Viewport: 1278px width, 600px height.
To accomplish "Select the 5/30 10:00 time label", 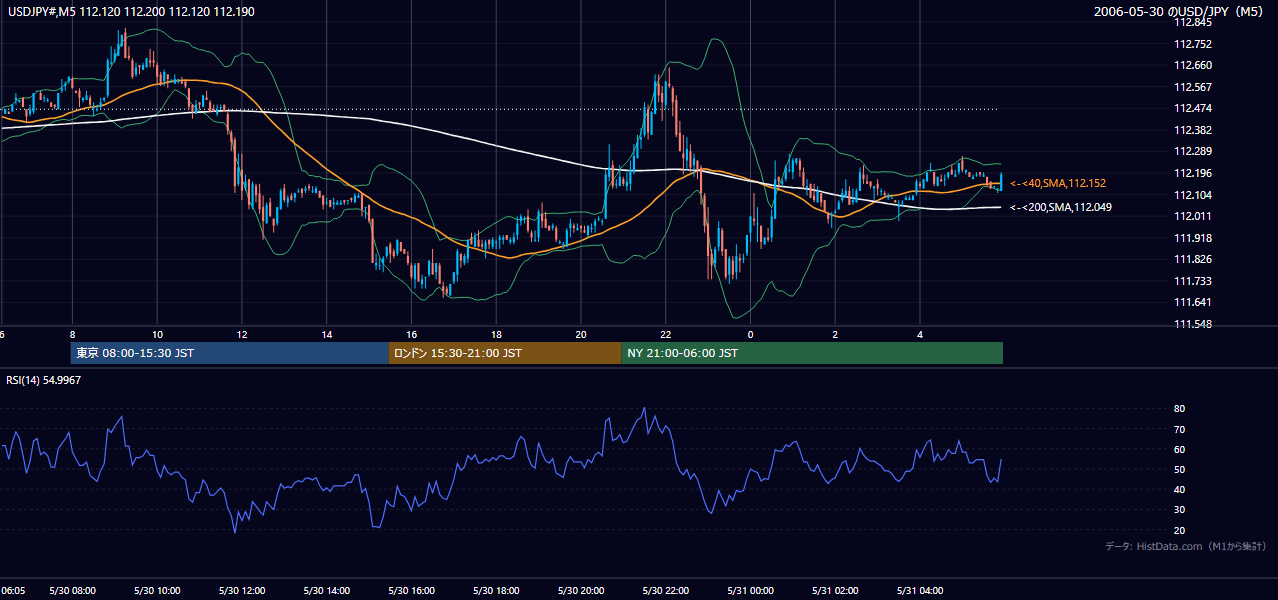I will pos(156,591).
